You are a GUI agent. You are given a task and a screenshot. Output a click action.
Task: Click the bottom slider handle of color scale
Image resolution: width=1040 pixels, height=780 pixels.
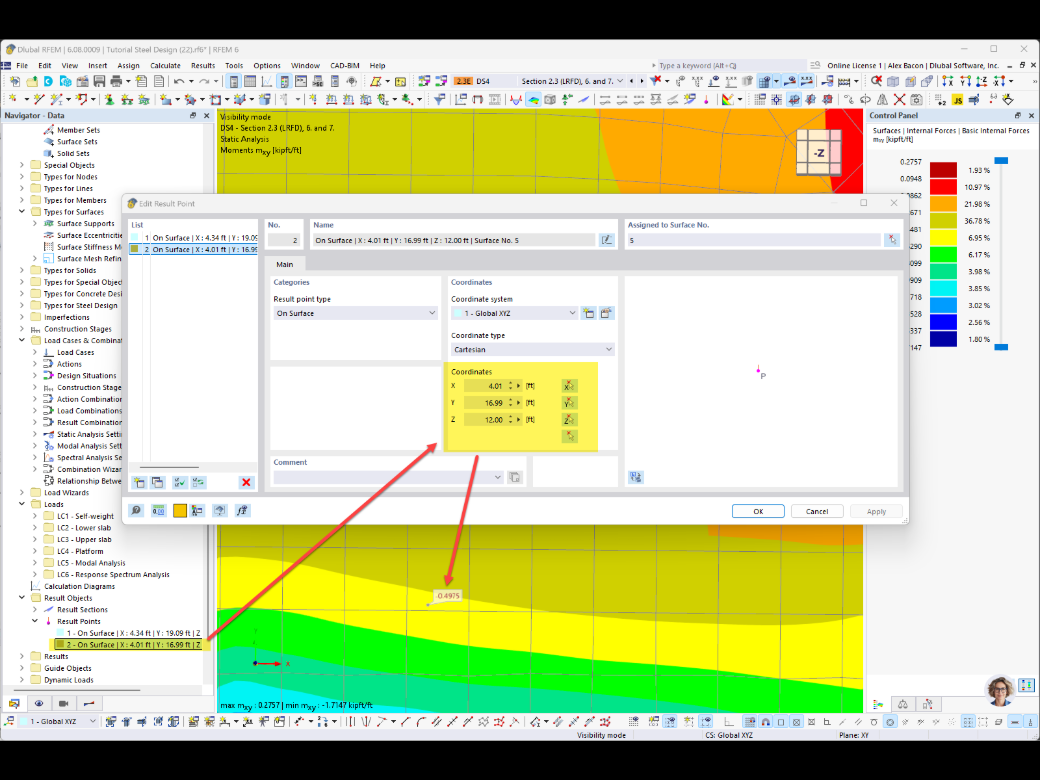(1001, 347)
